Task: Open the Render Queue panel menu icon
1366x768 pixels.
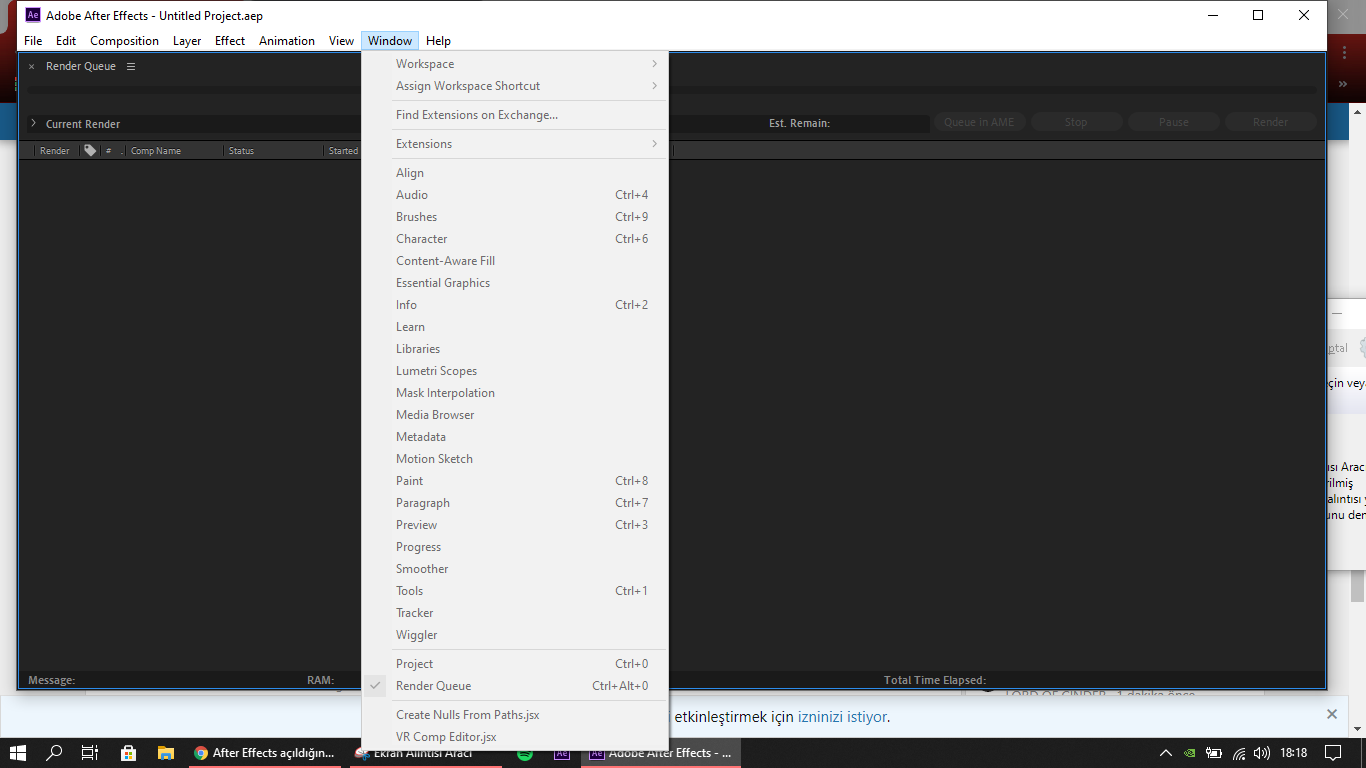Action: pyautogui.click(x=131, y=66)
